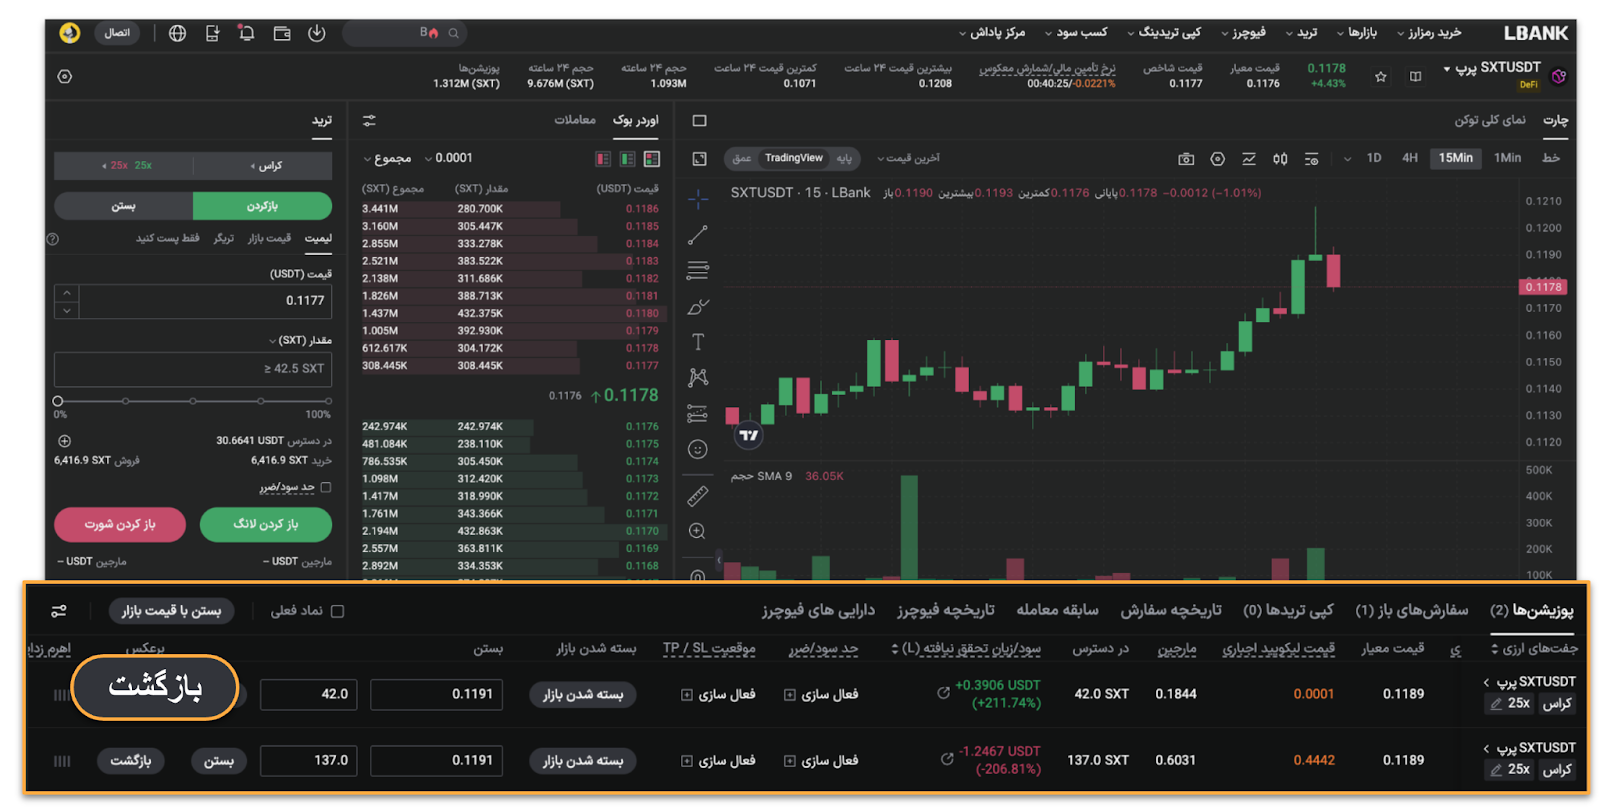Open trade settings hexagon icon below avatar

click(65, 76)
